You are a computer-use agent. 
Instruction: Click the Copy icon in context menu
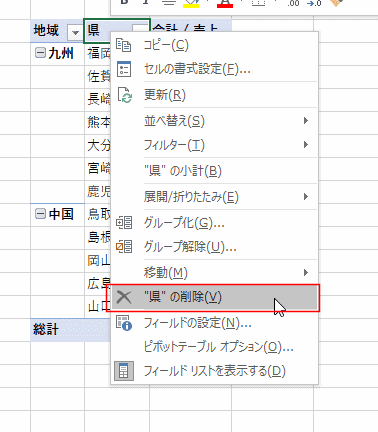click(123, 45)
